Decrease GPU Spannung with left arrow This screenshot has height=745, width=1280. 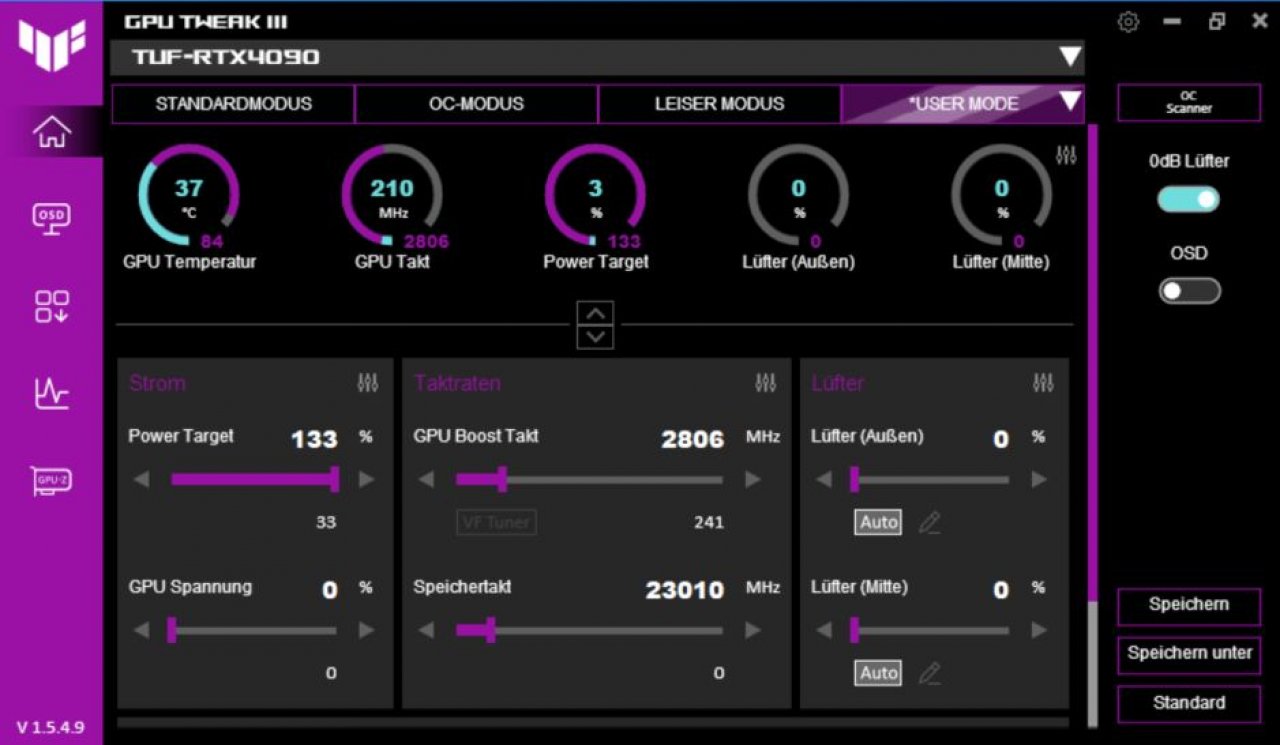tap(141, 630)
